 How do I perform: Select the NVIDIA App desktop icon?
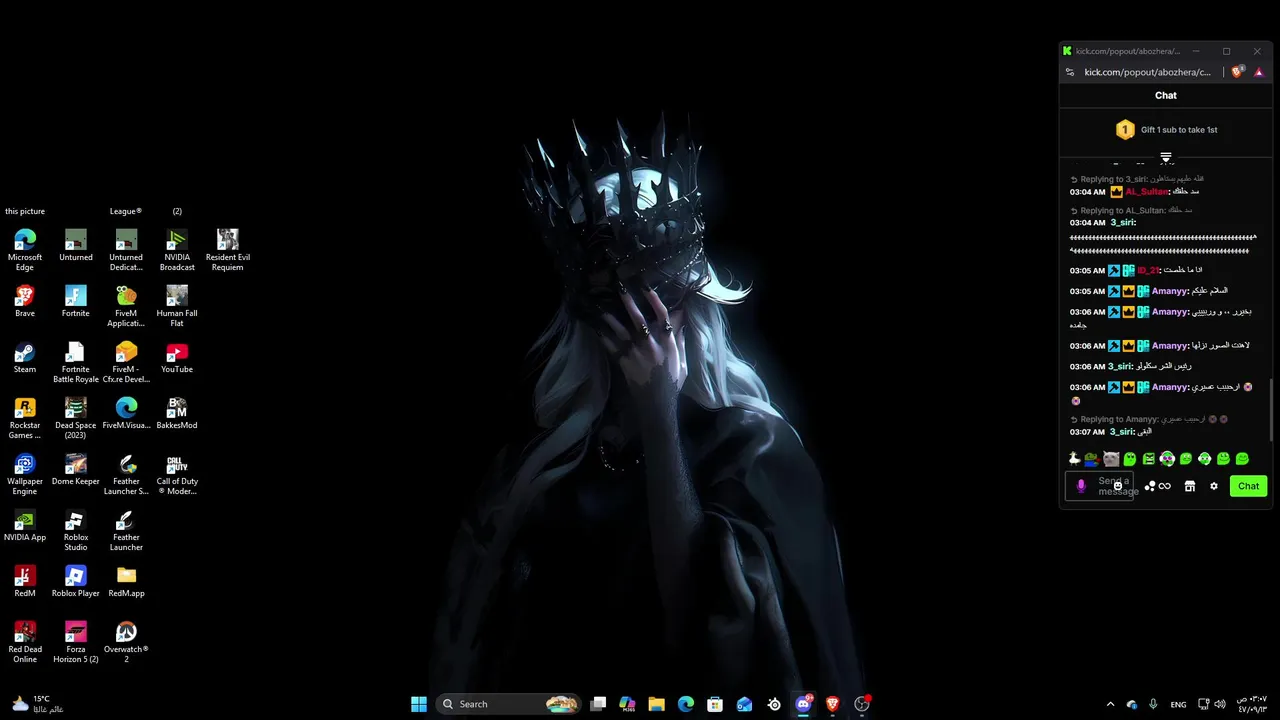tap(25, 525)
